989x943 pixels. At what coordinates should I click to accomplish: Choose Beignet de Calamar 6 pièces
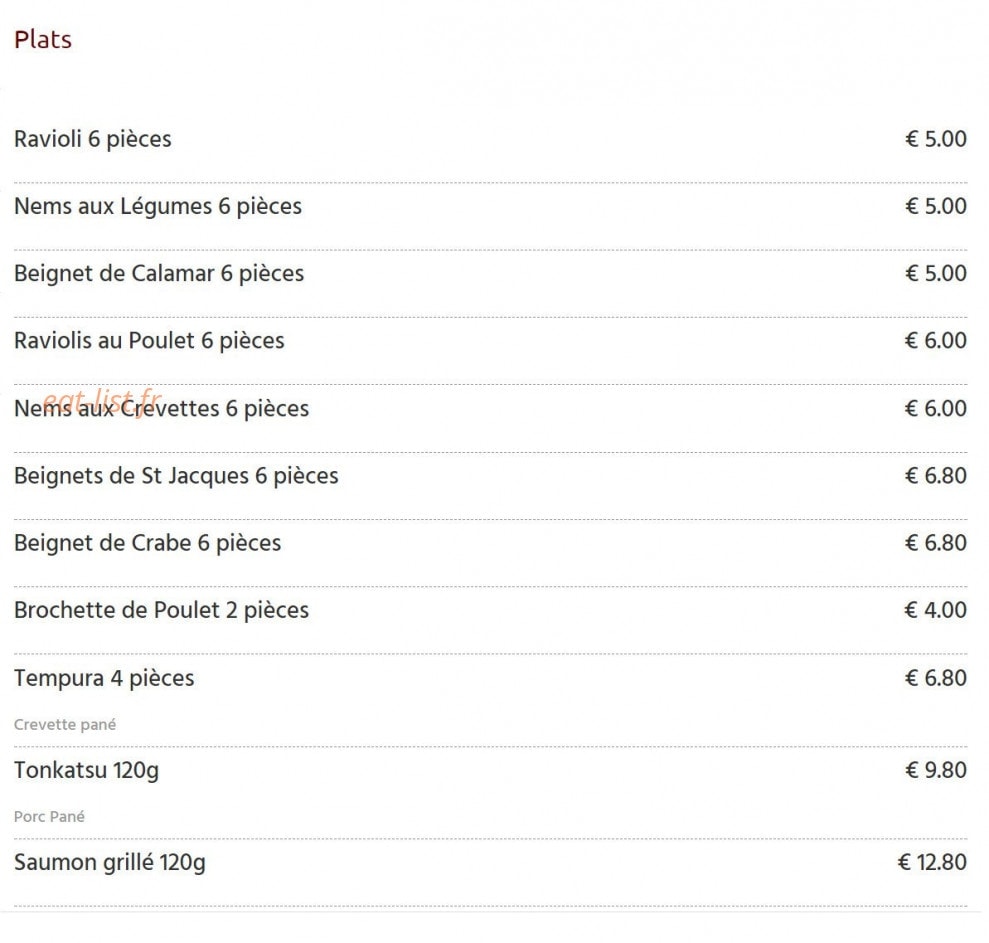(159, 274)
